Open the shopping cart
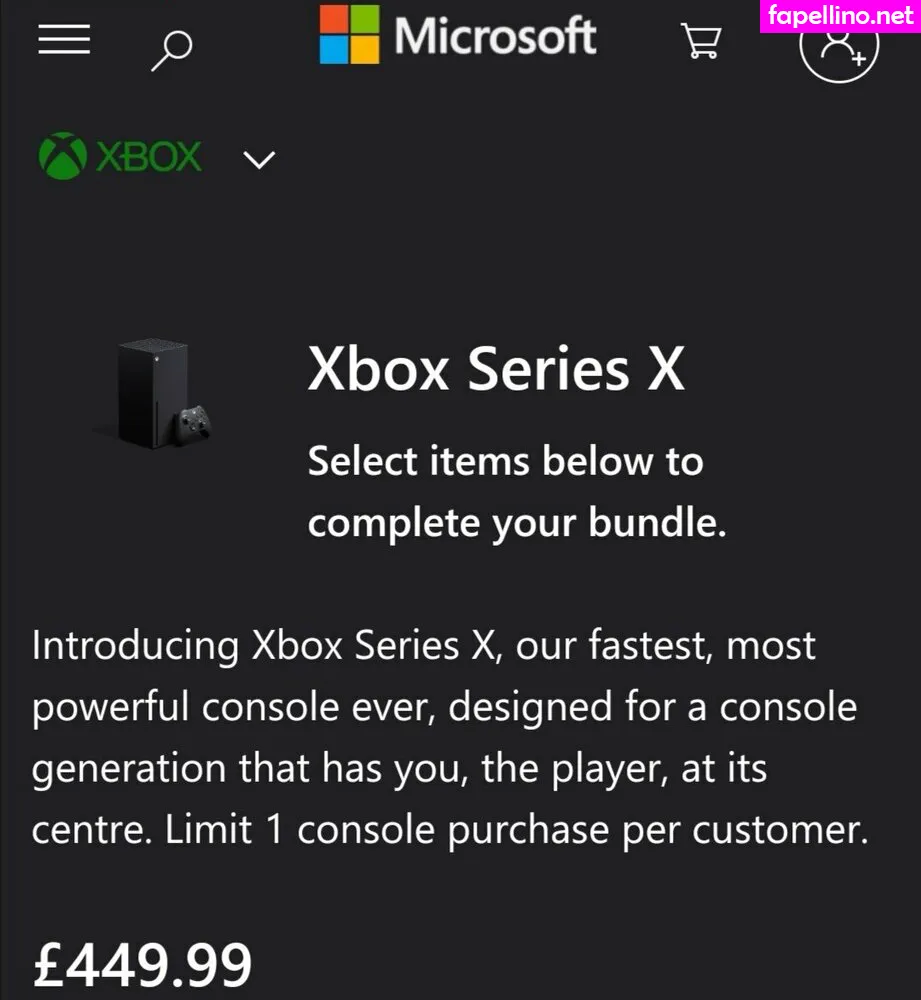 coord(701,42)
